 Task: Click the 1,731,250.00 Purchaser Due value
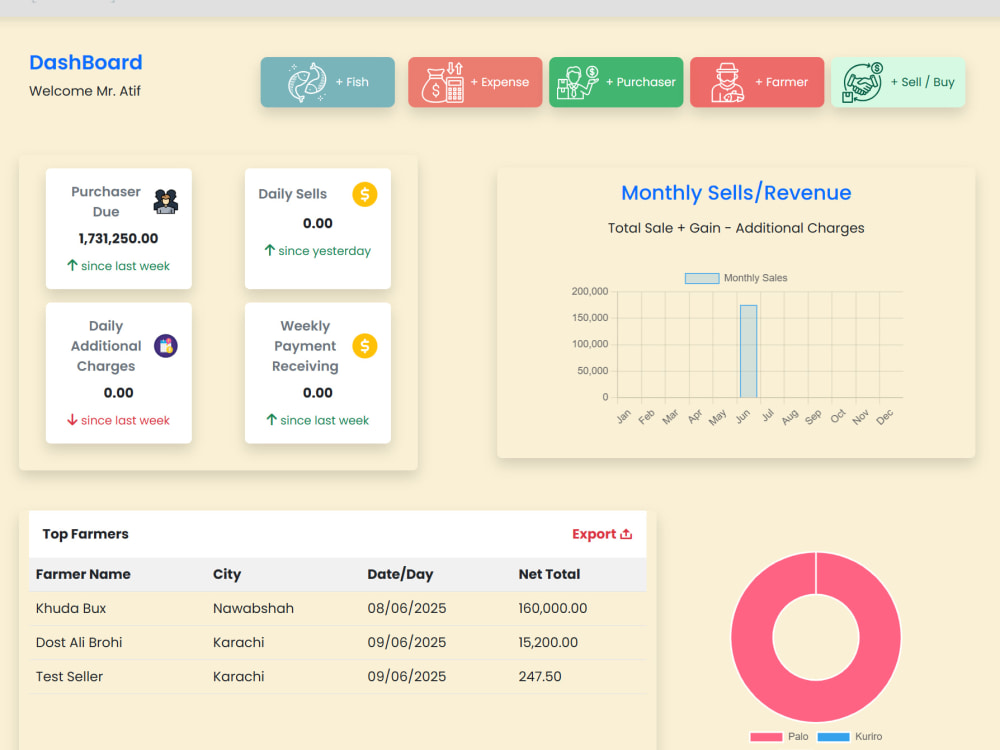point(119,239)
